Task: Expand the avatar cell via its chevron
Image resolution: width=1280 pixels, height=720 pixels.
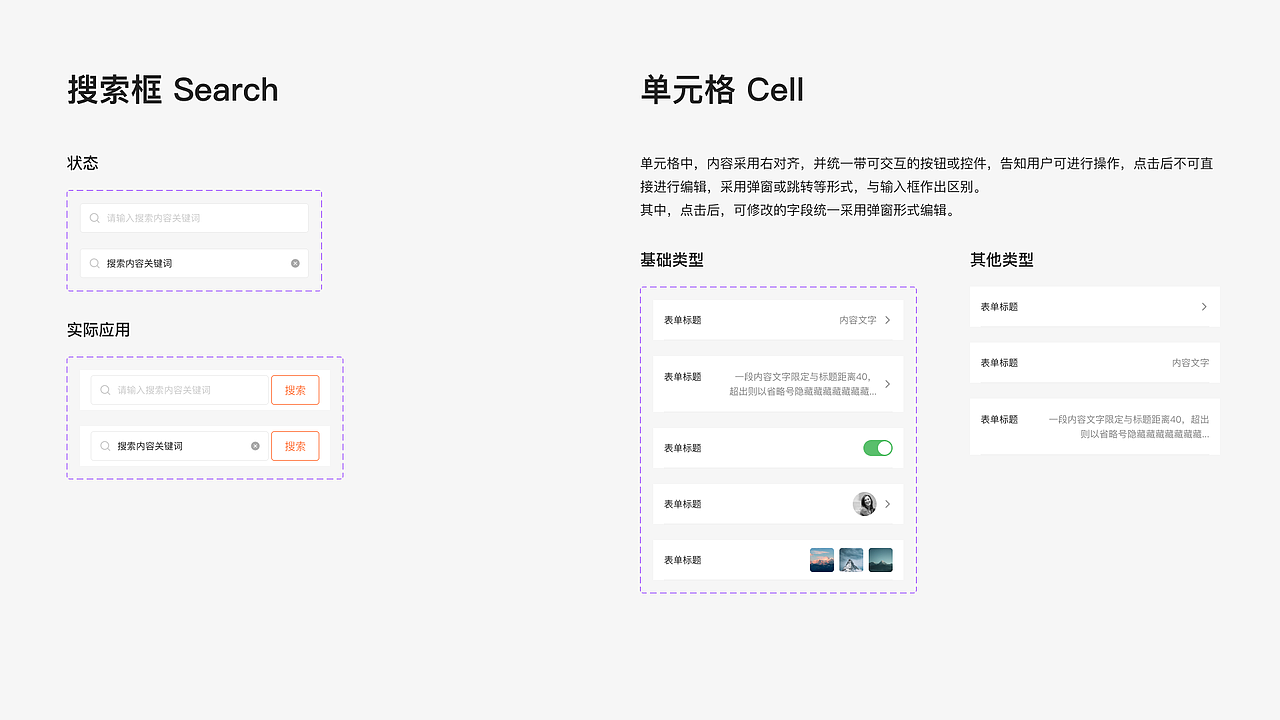Action: pos(887,503)
